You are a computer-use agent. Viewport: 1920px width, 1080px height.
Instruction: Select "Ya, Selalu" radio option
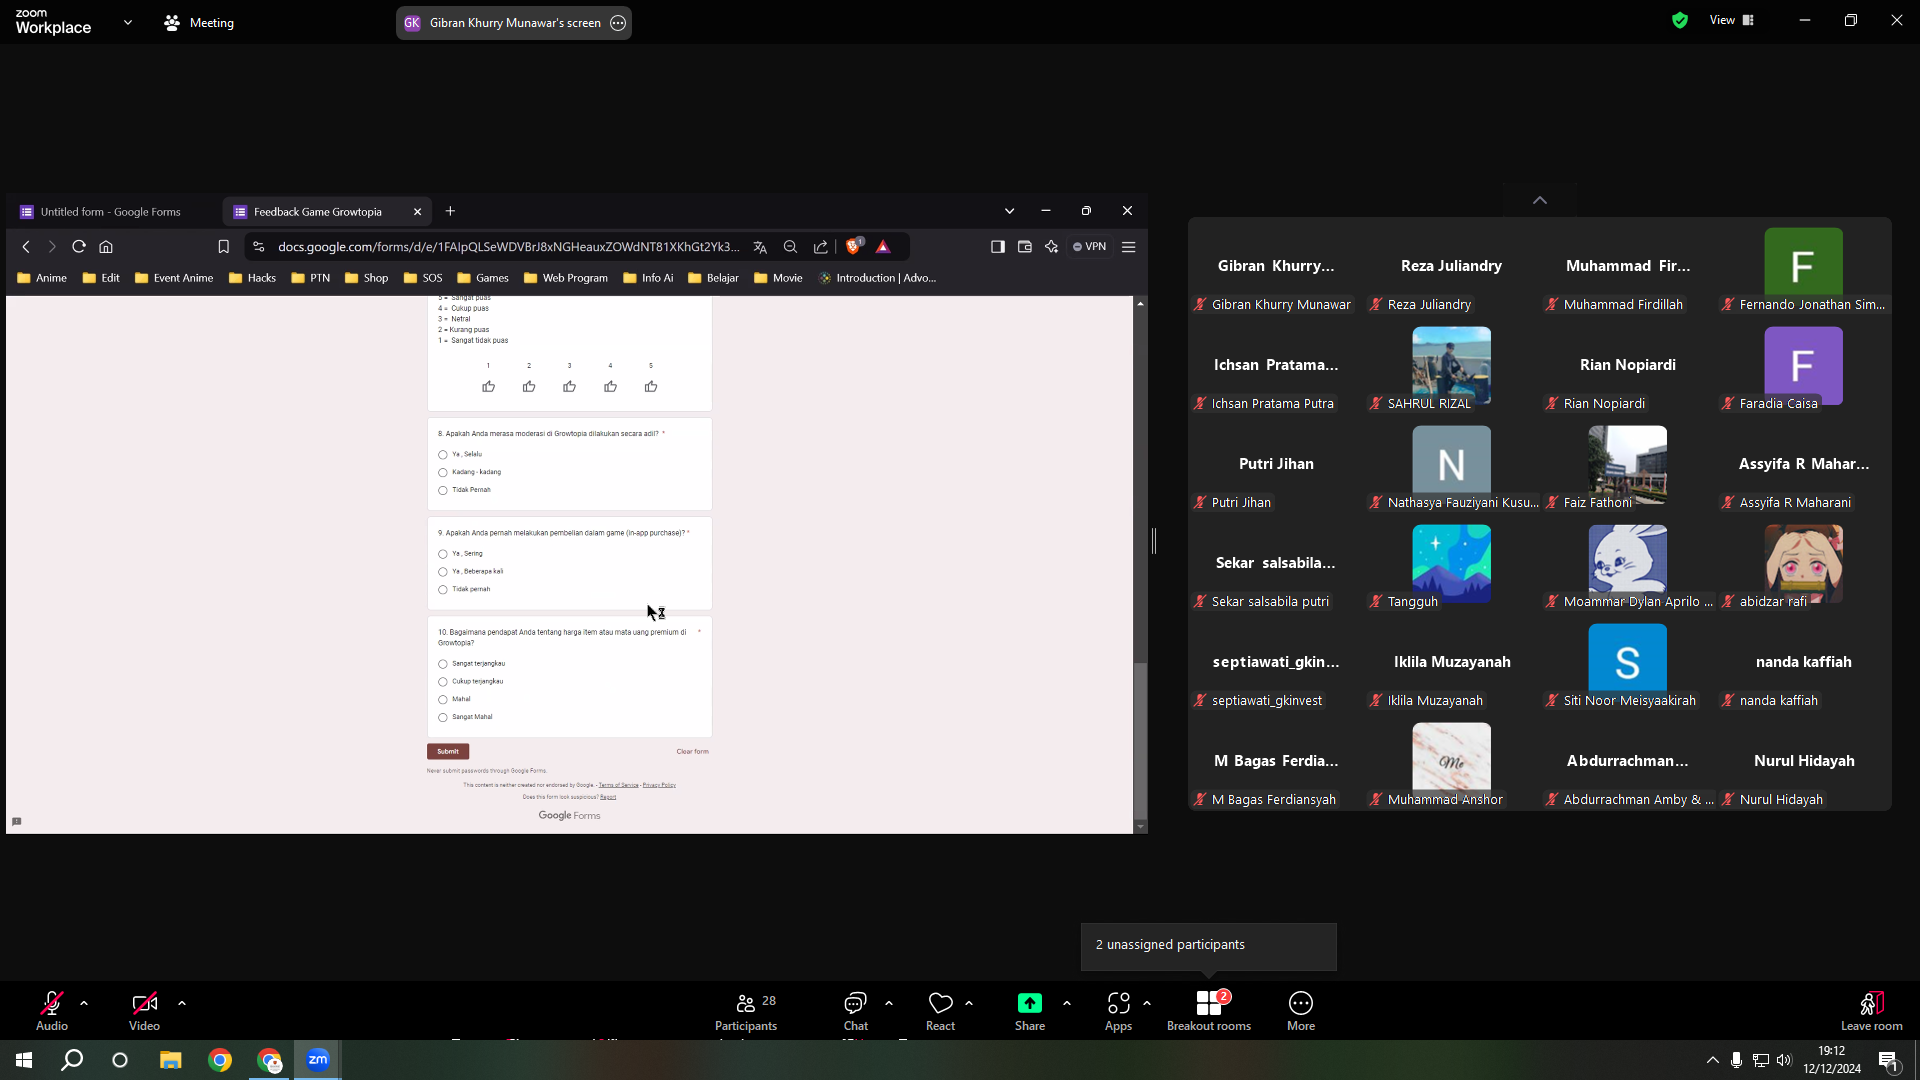[x=443, y=455]
